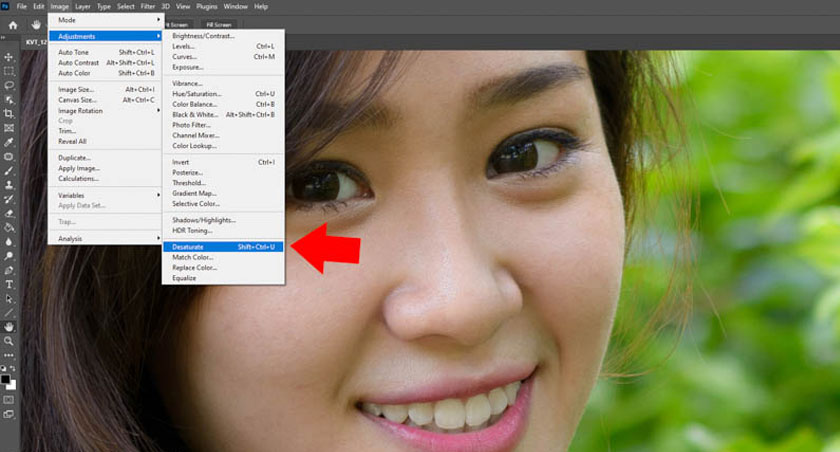Toggle Quick Mask mode

pyautogui.click(x=9, y=400)
